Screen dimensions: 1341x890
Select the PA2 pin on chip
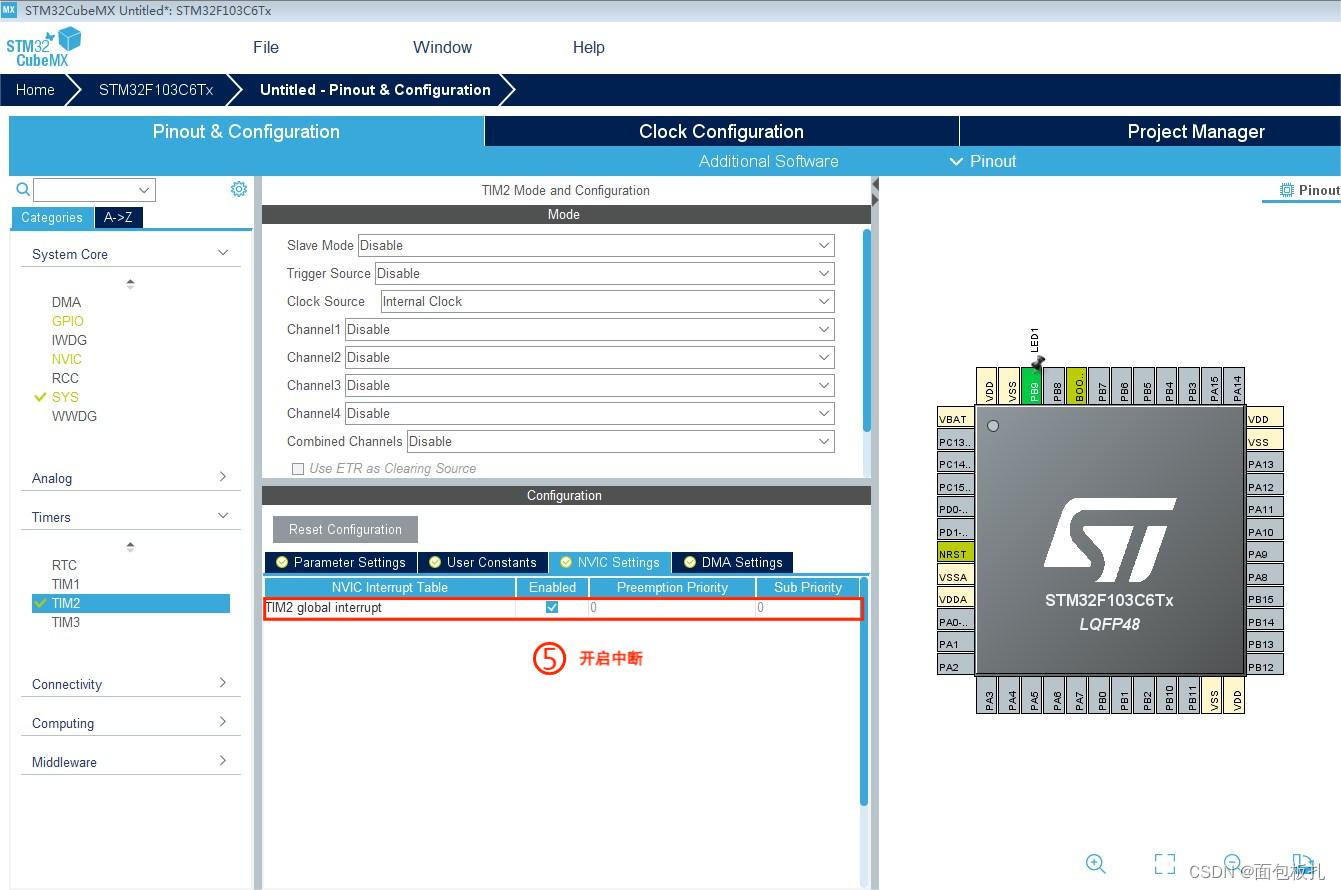(x=955, y=667)
